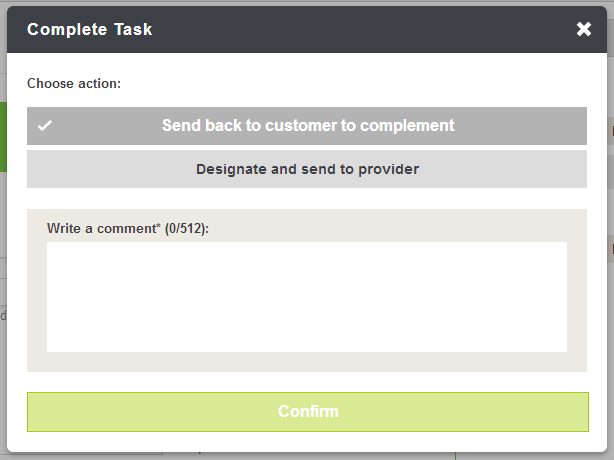The image size is (614, 460).
Task: Select Send back to customer to complement
Action: 307,126
